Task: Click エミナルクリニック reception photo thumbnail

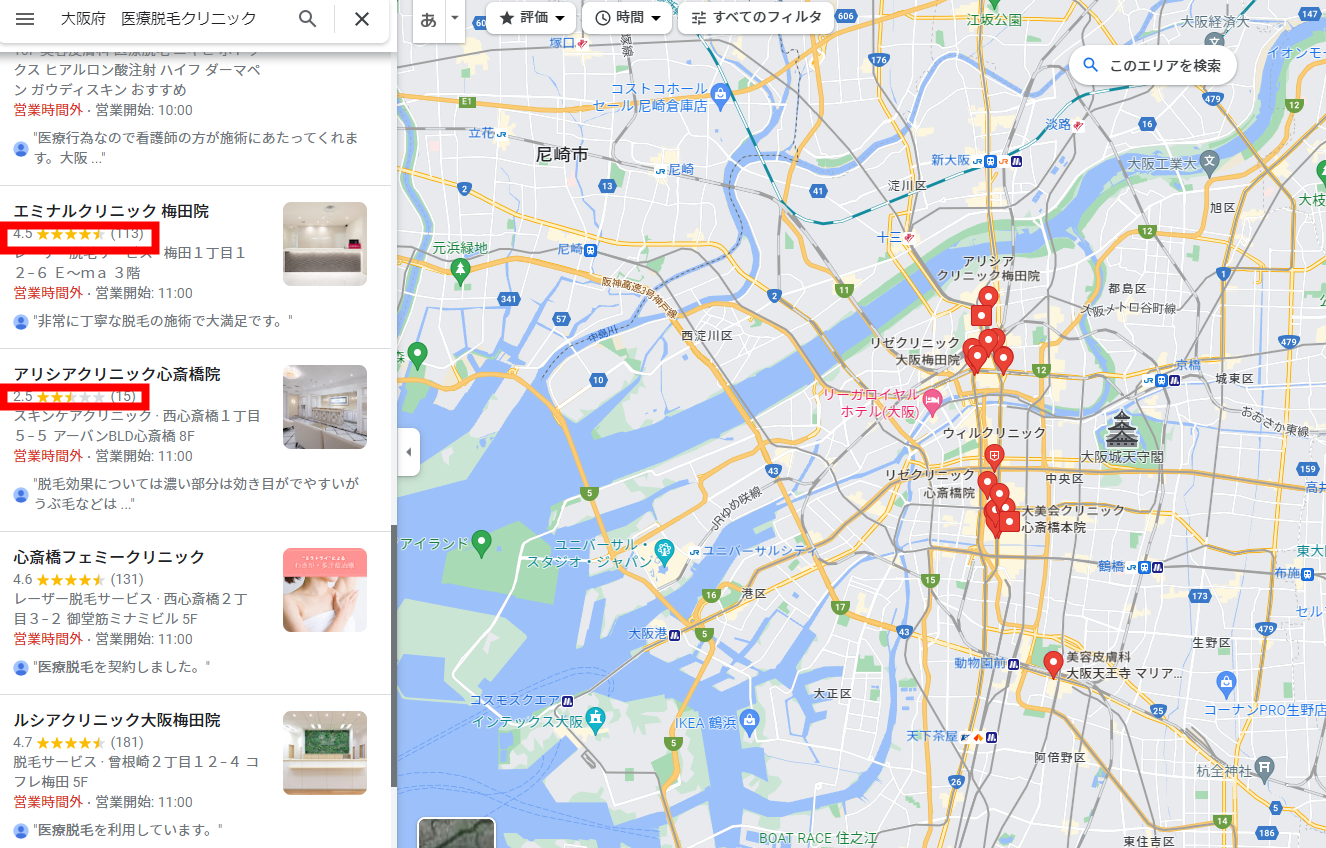Action: [x=325, y=244]
